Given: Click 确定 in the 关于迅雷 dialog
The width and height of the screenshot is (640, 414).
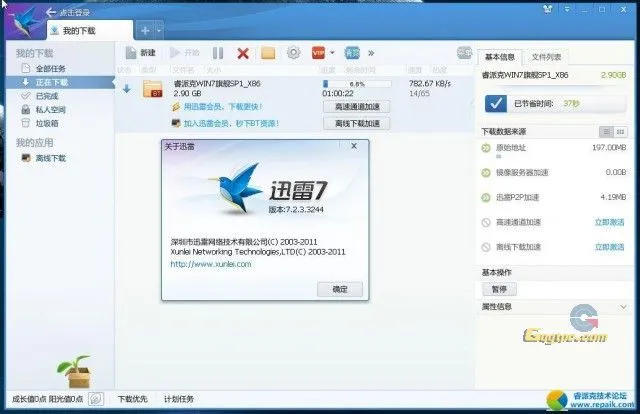Looking at the screenshot, I should click(340, 289).
